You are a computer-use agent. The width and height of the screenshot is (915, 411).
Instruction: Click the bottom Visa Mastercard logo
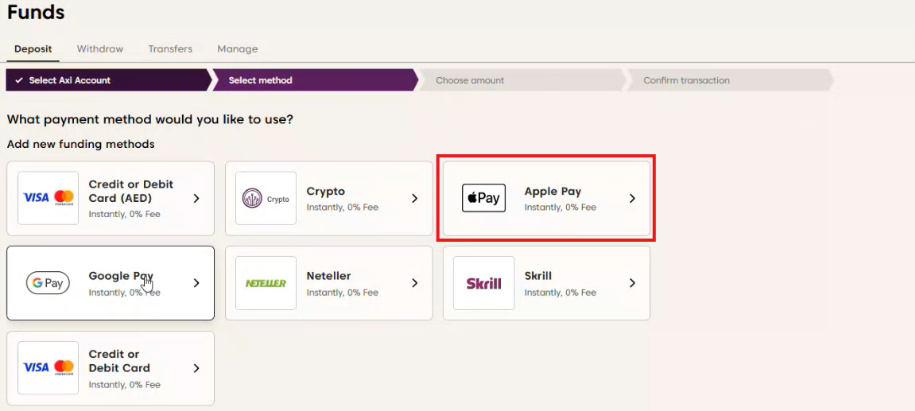[49, 367]
